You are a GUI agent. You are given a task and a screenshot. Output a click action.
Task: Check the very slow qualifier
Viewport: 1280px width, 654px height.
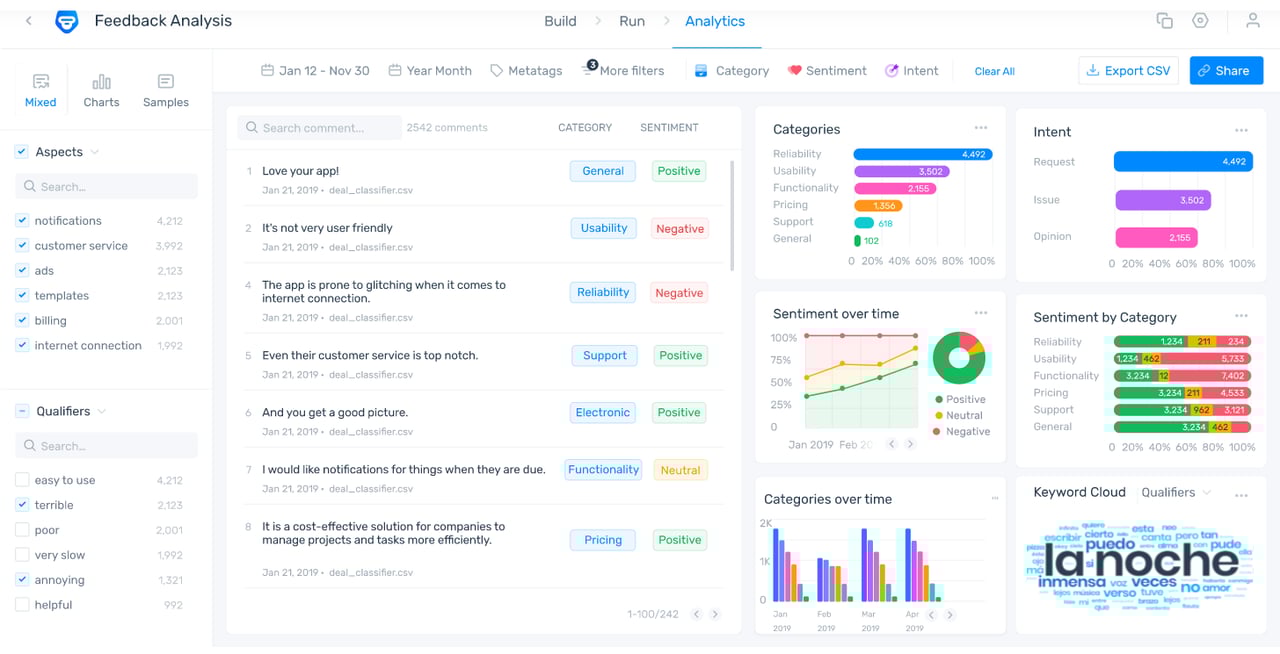tap(22, 555)
